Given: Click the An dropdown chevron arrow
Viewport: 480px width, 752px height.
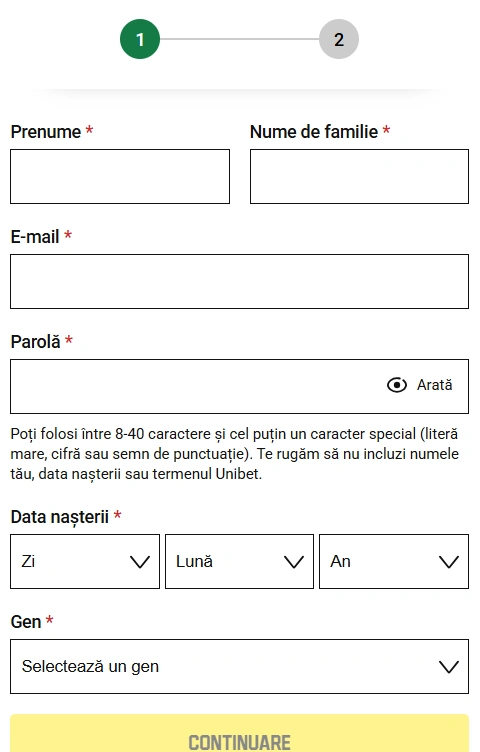Looking at the screenshot, I should pos(449,562).
